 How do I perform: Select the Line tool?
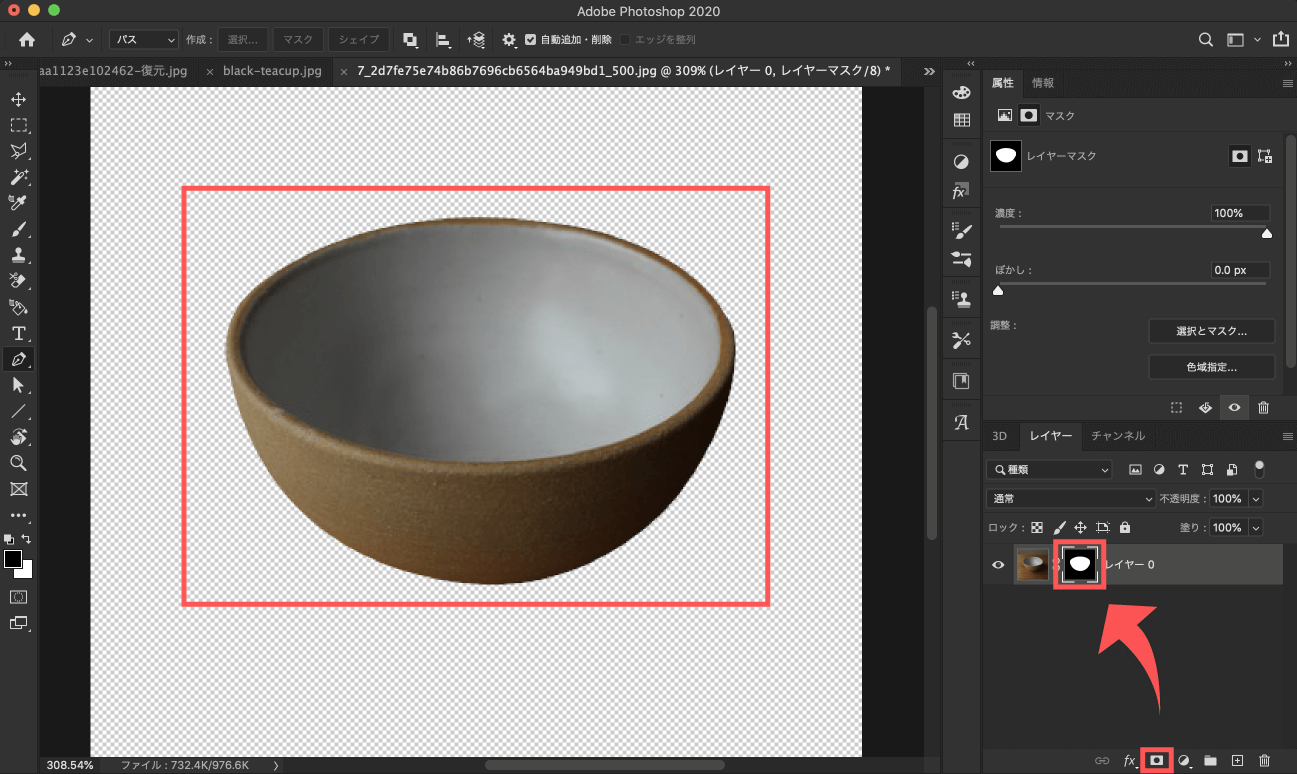[19, 412]
